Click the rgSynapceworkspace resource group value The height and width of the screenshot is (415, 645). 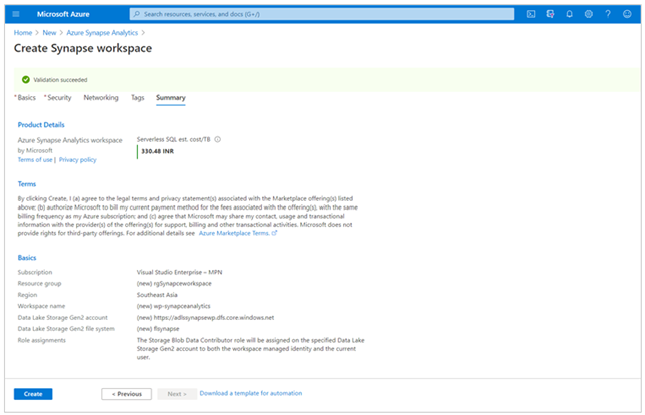click(x=174, y=284)
